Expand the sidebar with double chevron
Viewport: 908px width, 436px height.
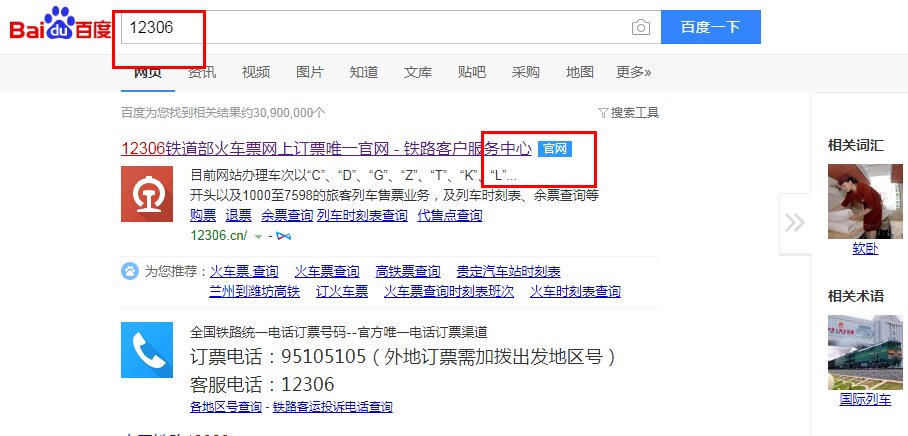click(x=794, y=223)
